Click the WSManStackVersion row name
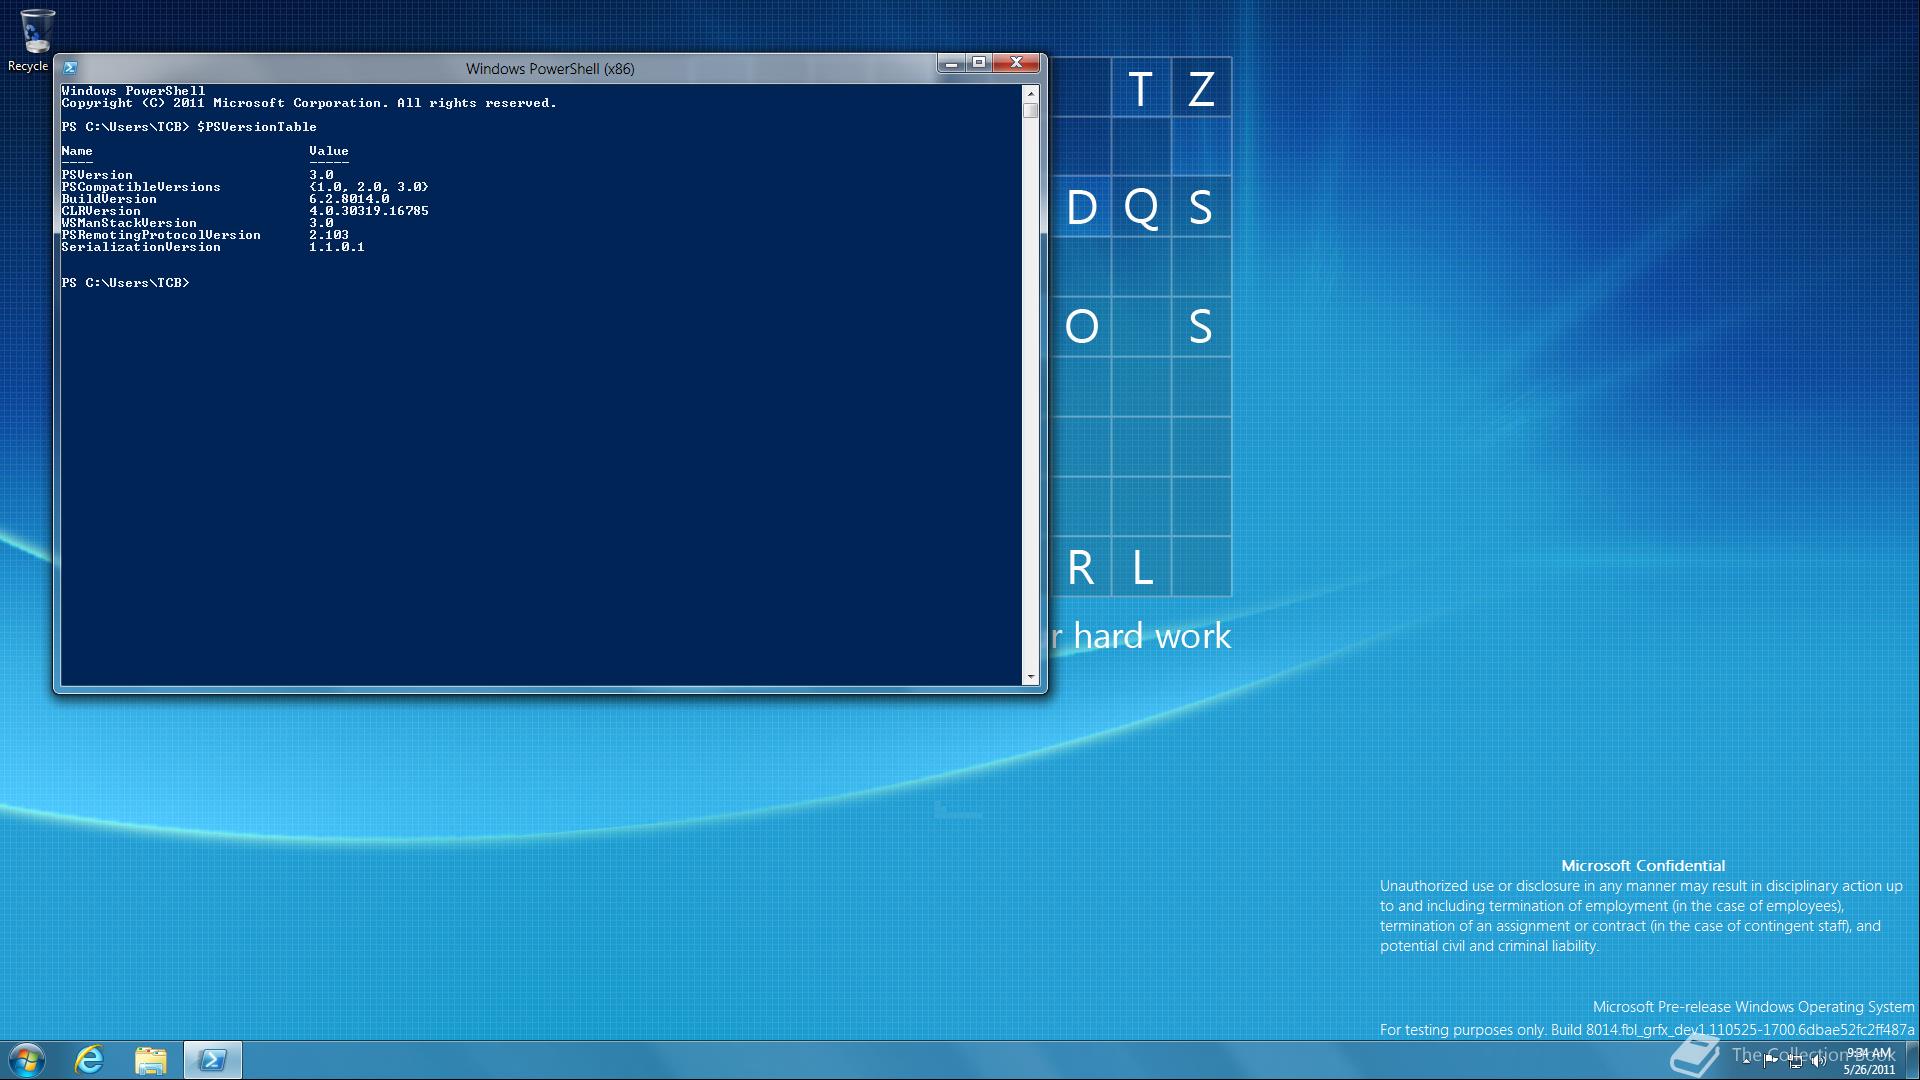This screenshot has height=1080, width=1920. 129,223
